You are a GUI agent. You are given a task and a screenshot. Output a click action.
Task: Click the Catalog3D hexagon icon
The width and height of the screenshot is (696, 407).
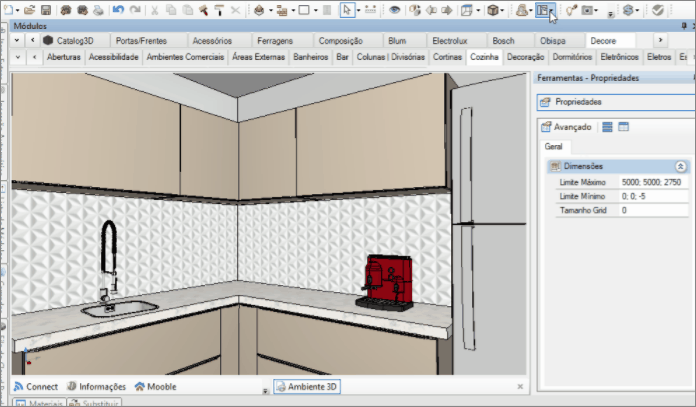48,40
